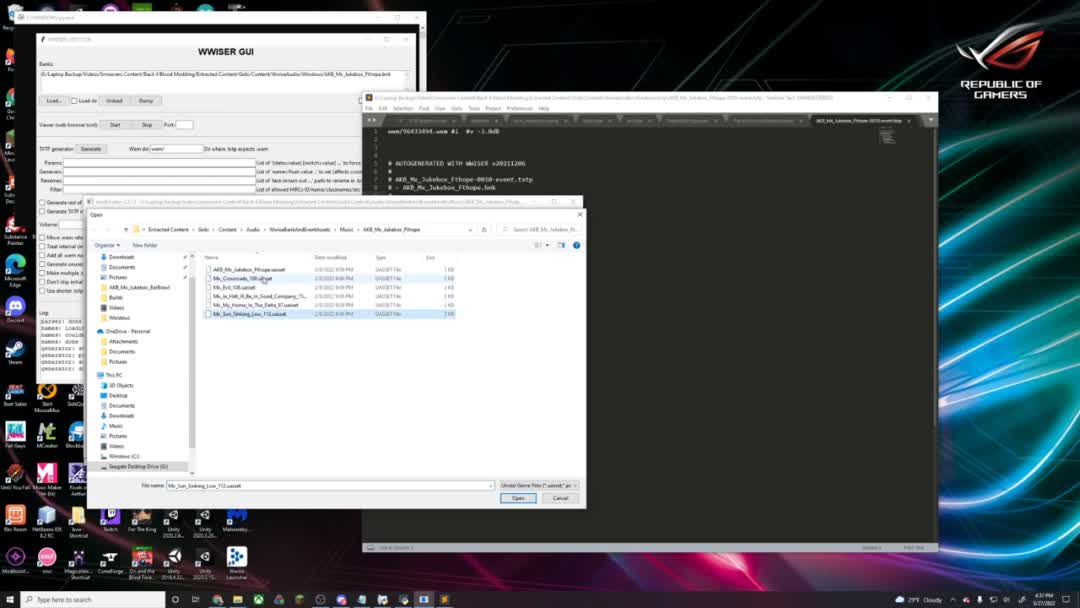The width and height of the screenshot is (1080, 608).
Task: Open the Help menu in Sublime Text
Action: (x=543, y=109)
